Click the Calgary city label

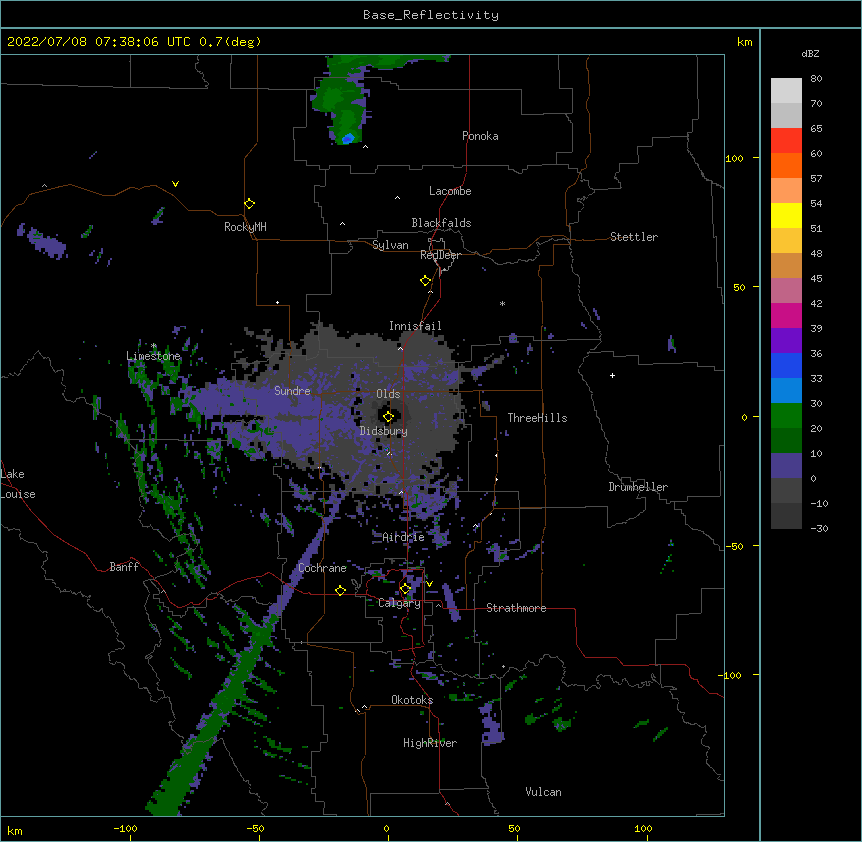point(399,603)
